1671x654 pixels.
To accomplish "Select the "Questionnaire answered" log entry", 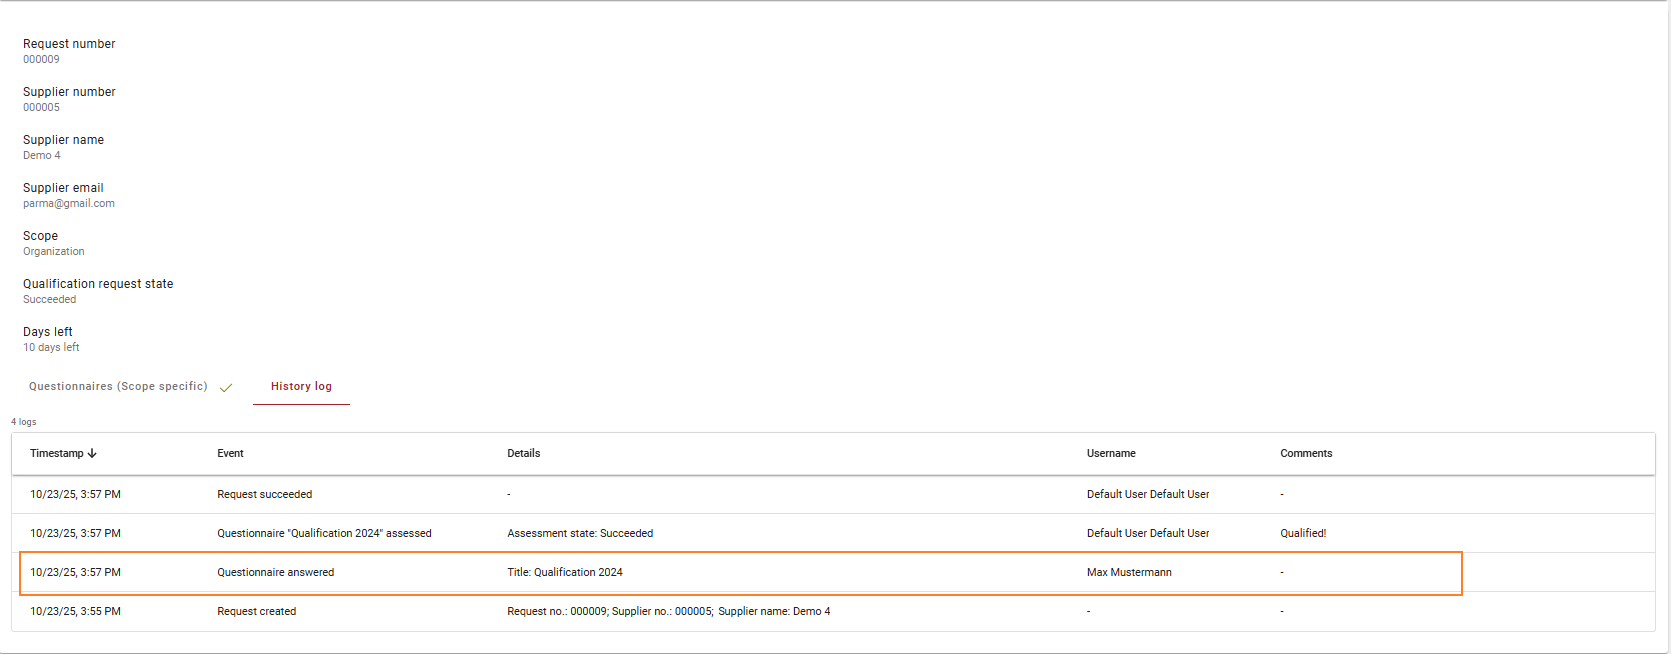I will coord(275,573).
